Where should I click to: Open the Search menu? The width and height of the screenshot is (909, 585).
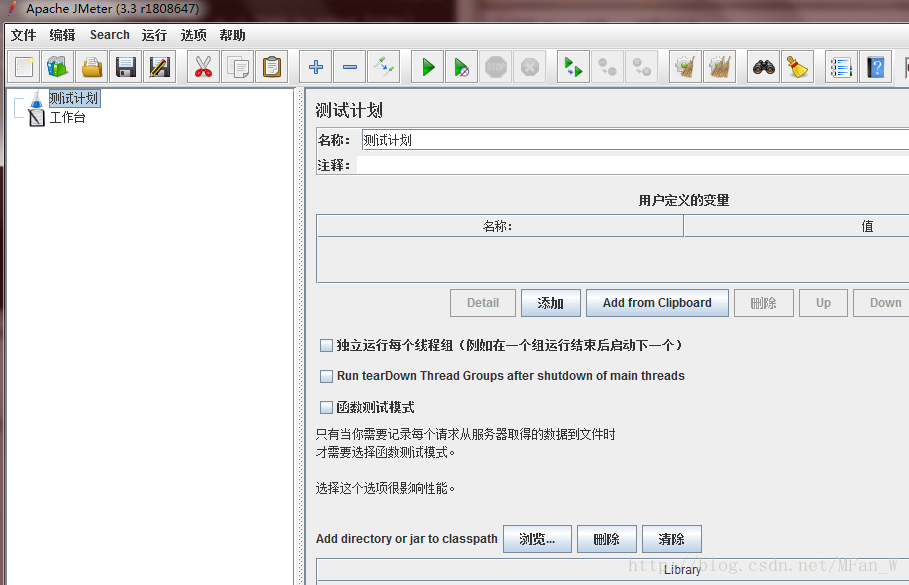pyautogui.click(x=110, y=35)
